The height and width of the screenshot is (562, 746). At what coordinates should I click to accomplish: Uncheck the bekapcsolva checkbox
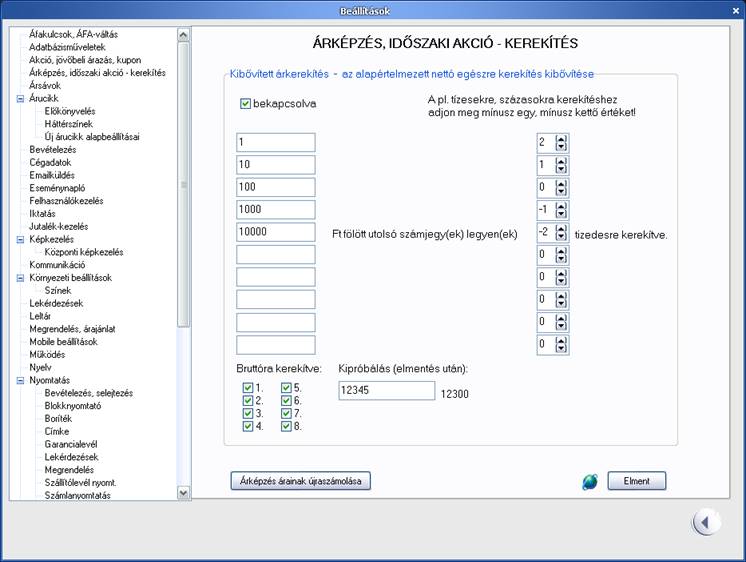pyautogui.click(x=245, y=104)
